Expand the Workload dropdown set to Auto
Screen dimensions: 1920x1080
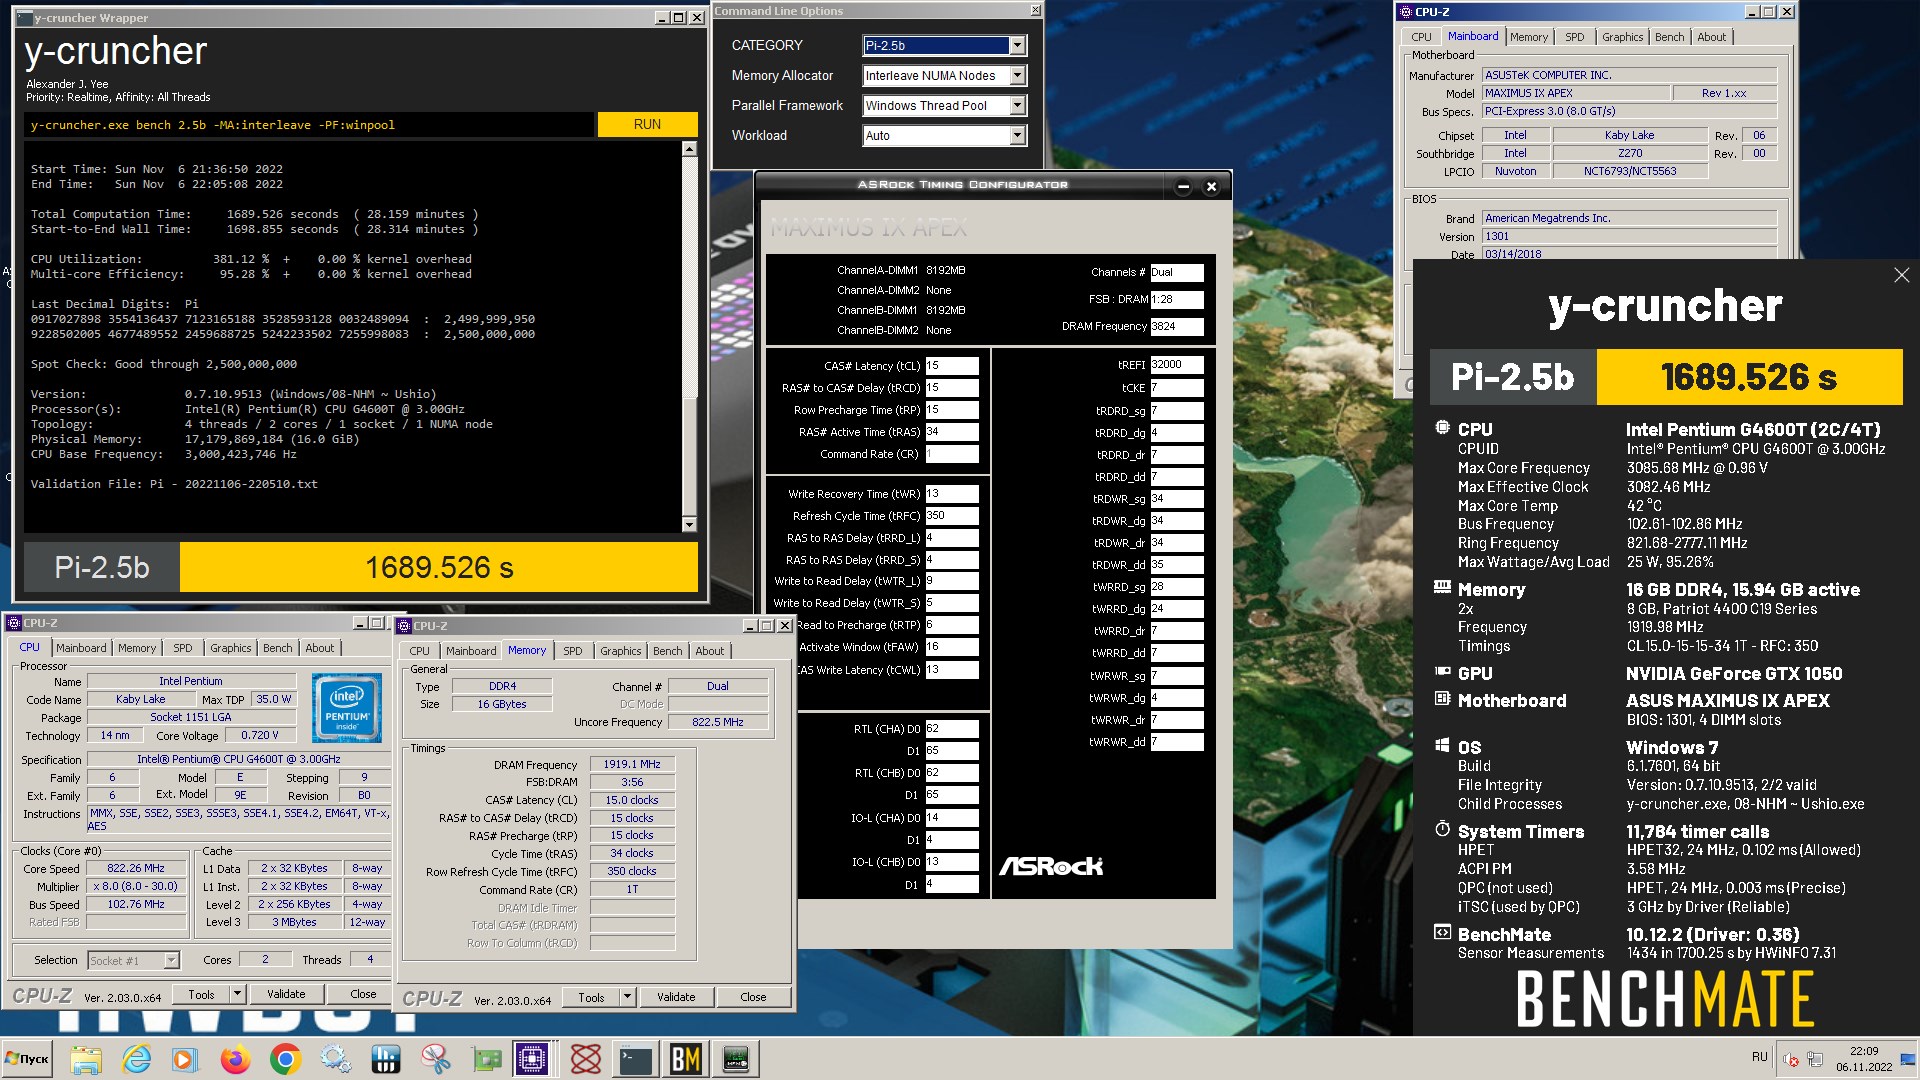[1017, 136]
